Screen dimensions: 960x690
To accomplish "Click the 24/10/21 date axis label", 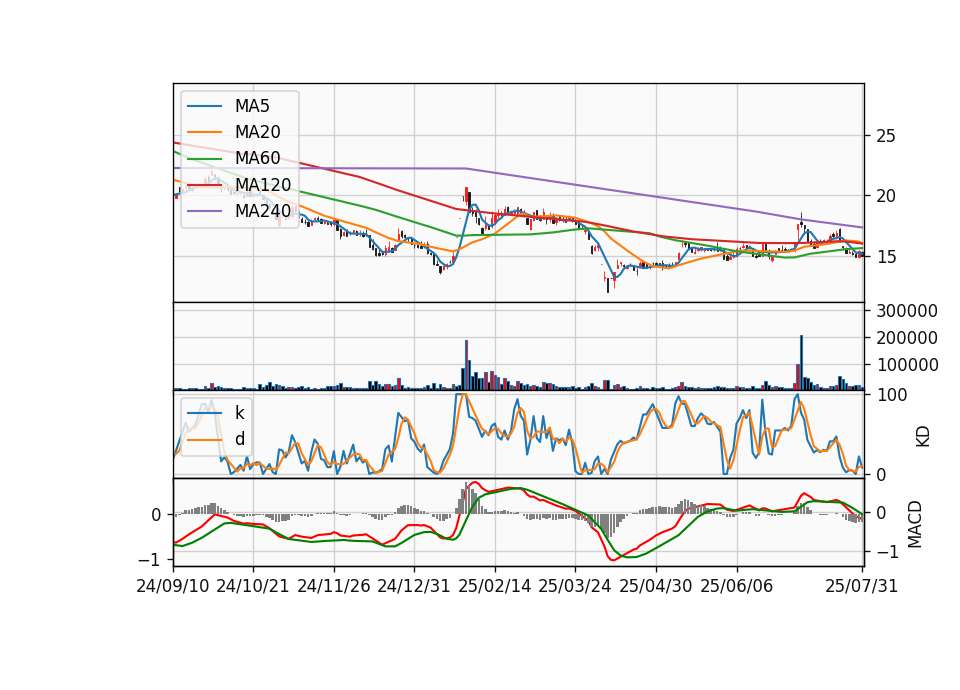I will (x=253, y=586).
